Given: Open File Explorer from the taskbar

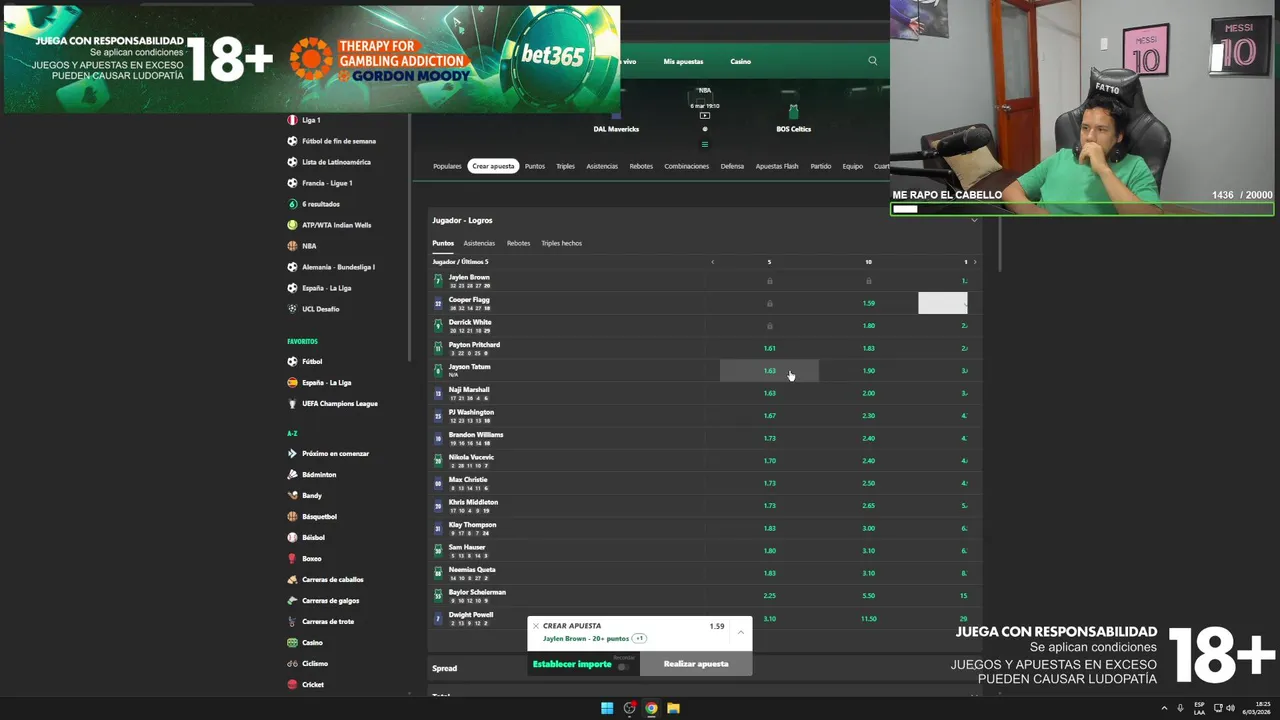Looking at the screenshot, I should pyautogui.click(x=673, y=708).
